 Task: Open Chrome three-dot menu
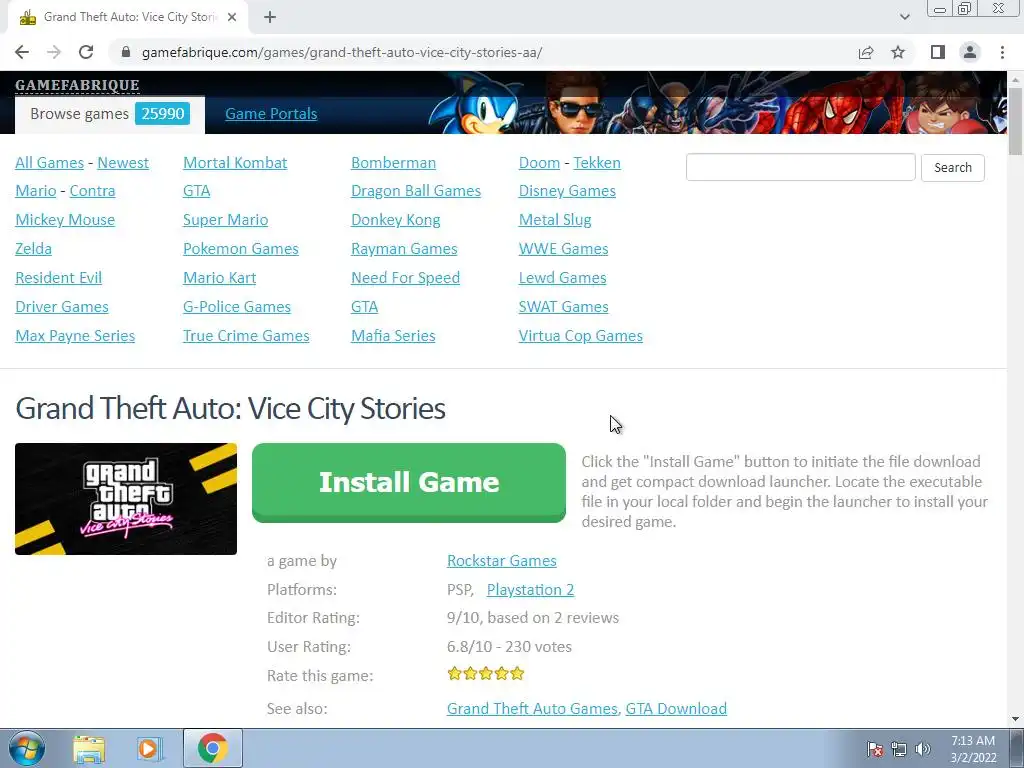1002,52
